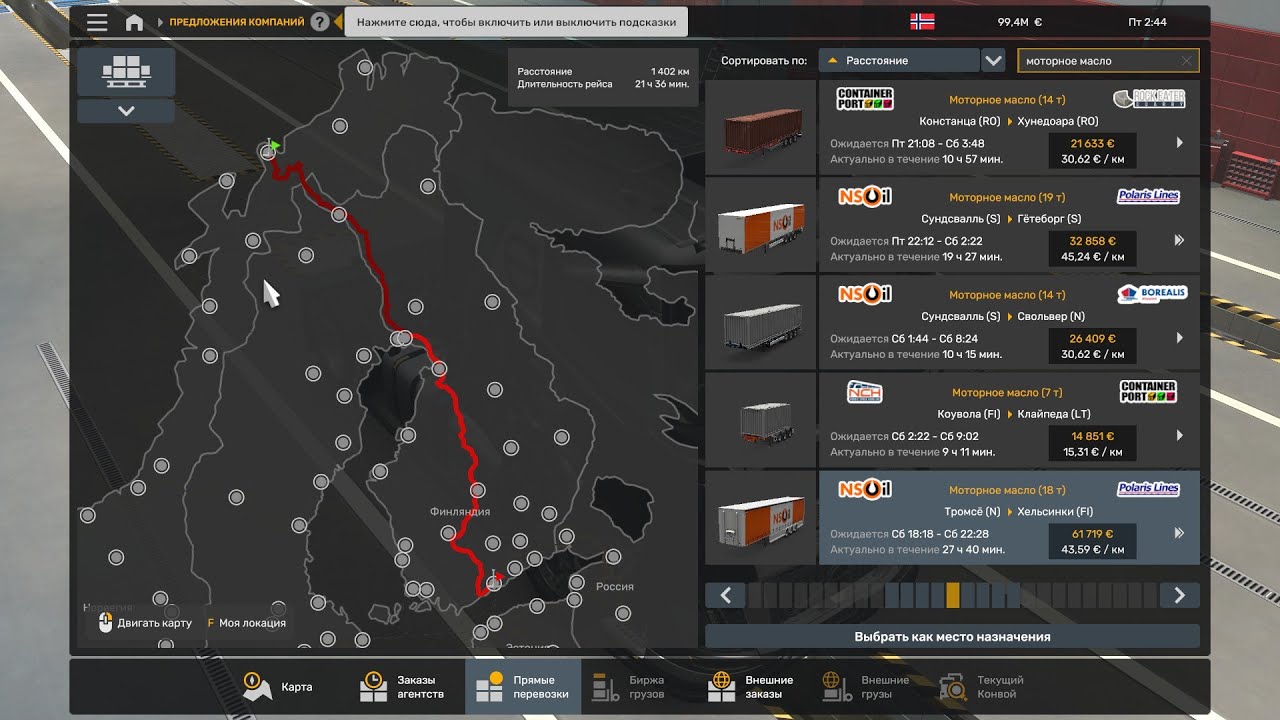Open the Карта tab
The width and height of the screenshot is (1280, 720).
coord(279,687)
